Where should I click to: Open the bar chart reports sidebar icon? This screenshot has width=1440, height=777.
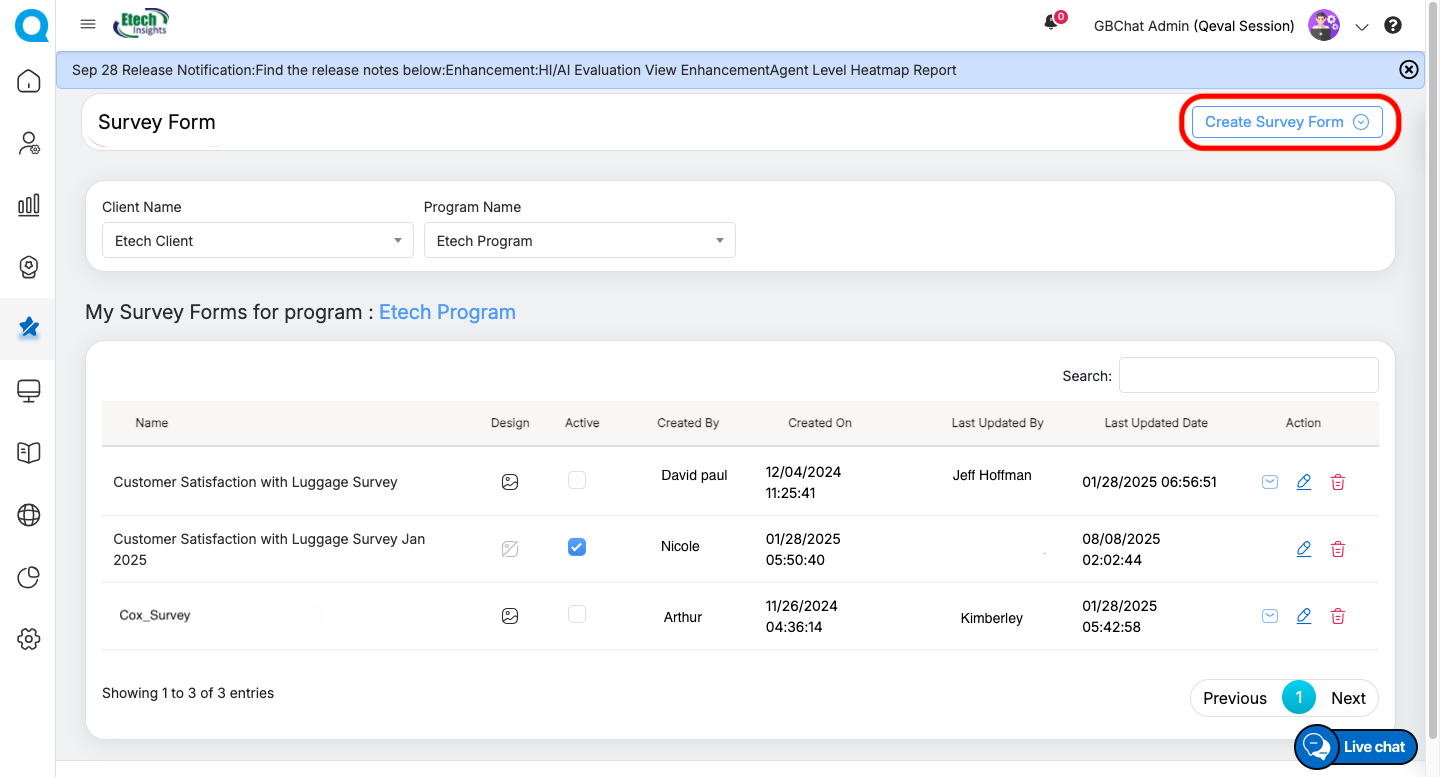point(28,205)
